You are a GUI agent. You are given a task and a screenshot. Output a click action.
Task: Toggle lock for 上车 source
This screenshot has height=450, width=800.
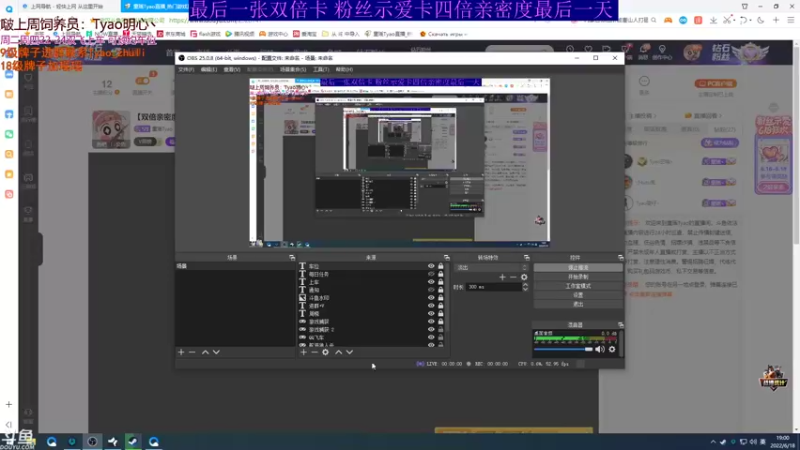pyautogui.click(x=441, y=282)
